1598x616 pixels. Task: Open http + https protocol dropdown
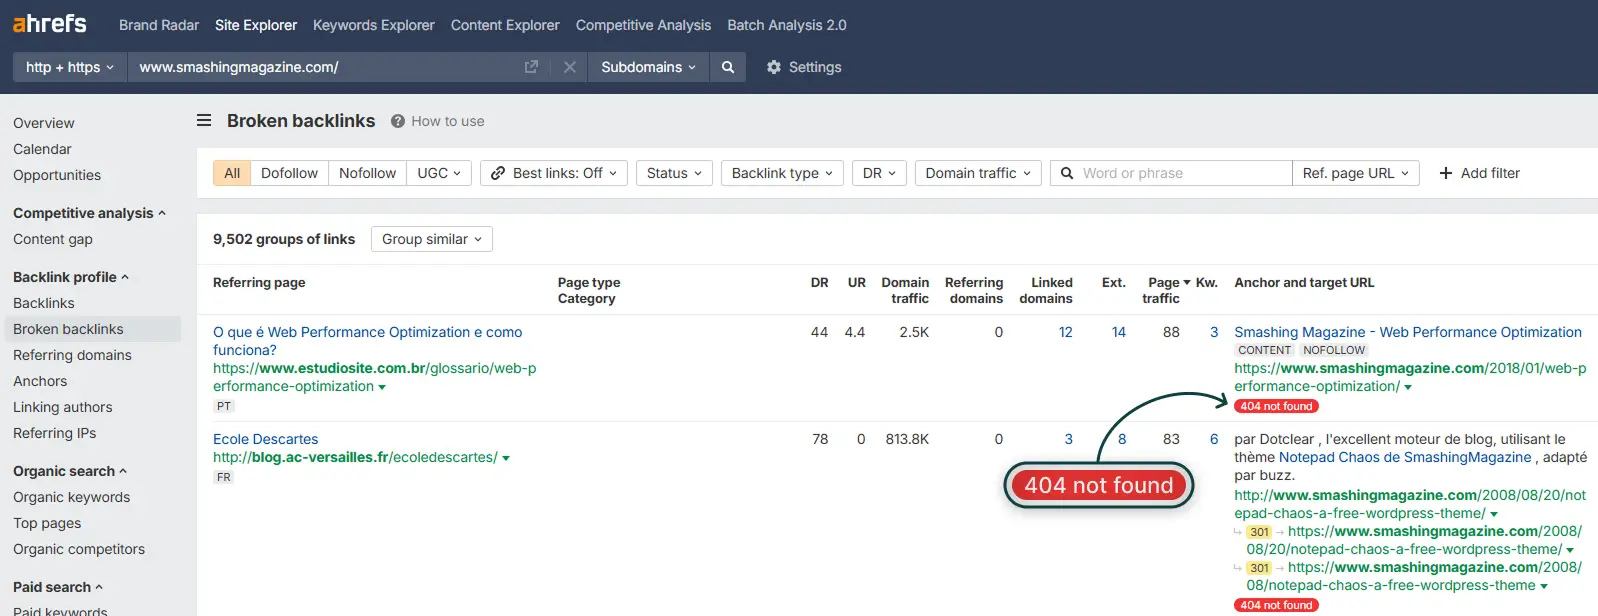click(70, 67)
